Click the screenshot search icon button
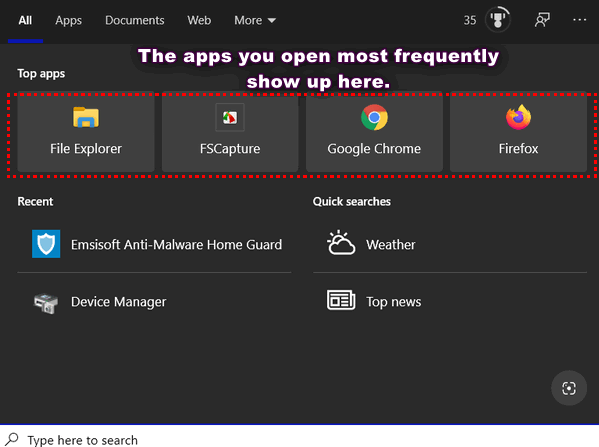The image size is (599, 447). point(568,388)
